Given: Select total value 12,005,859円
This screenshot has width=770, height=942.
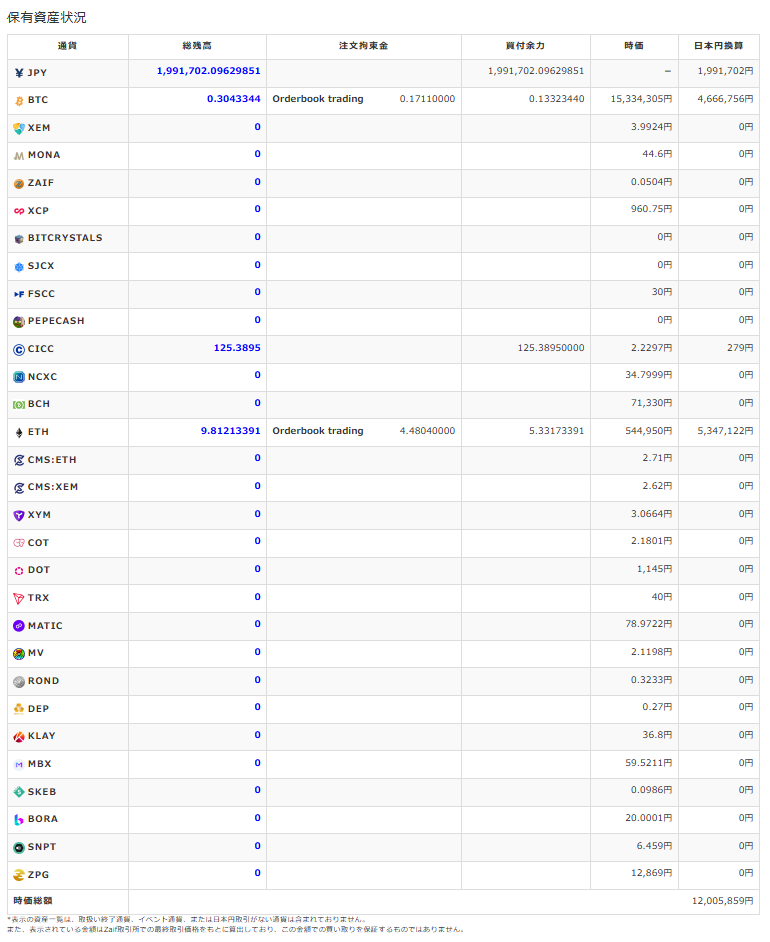Looking at the screenshot, I should coord(723,901).
